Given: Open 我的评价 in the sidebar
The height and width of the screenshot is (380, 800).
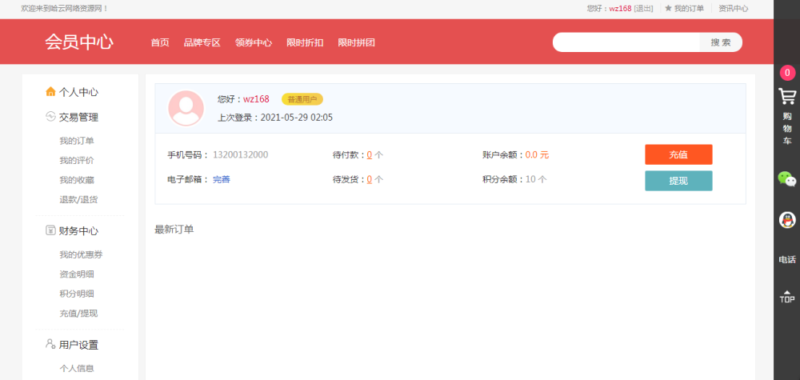Looking at the screenshot, I should 77,160.
